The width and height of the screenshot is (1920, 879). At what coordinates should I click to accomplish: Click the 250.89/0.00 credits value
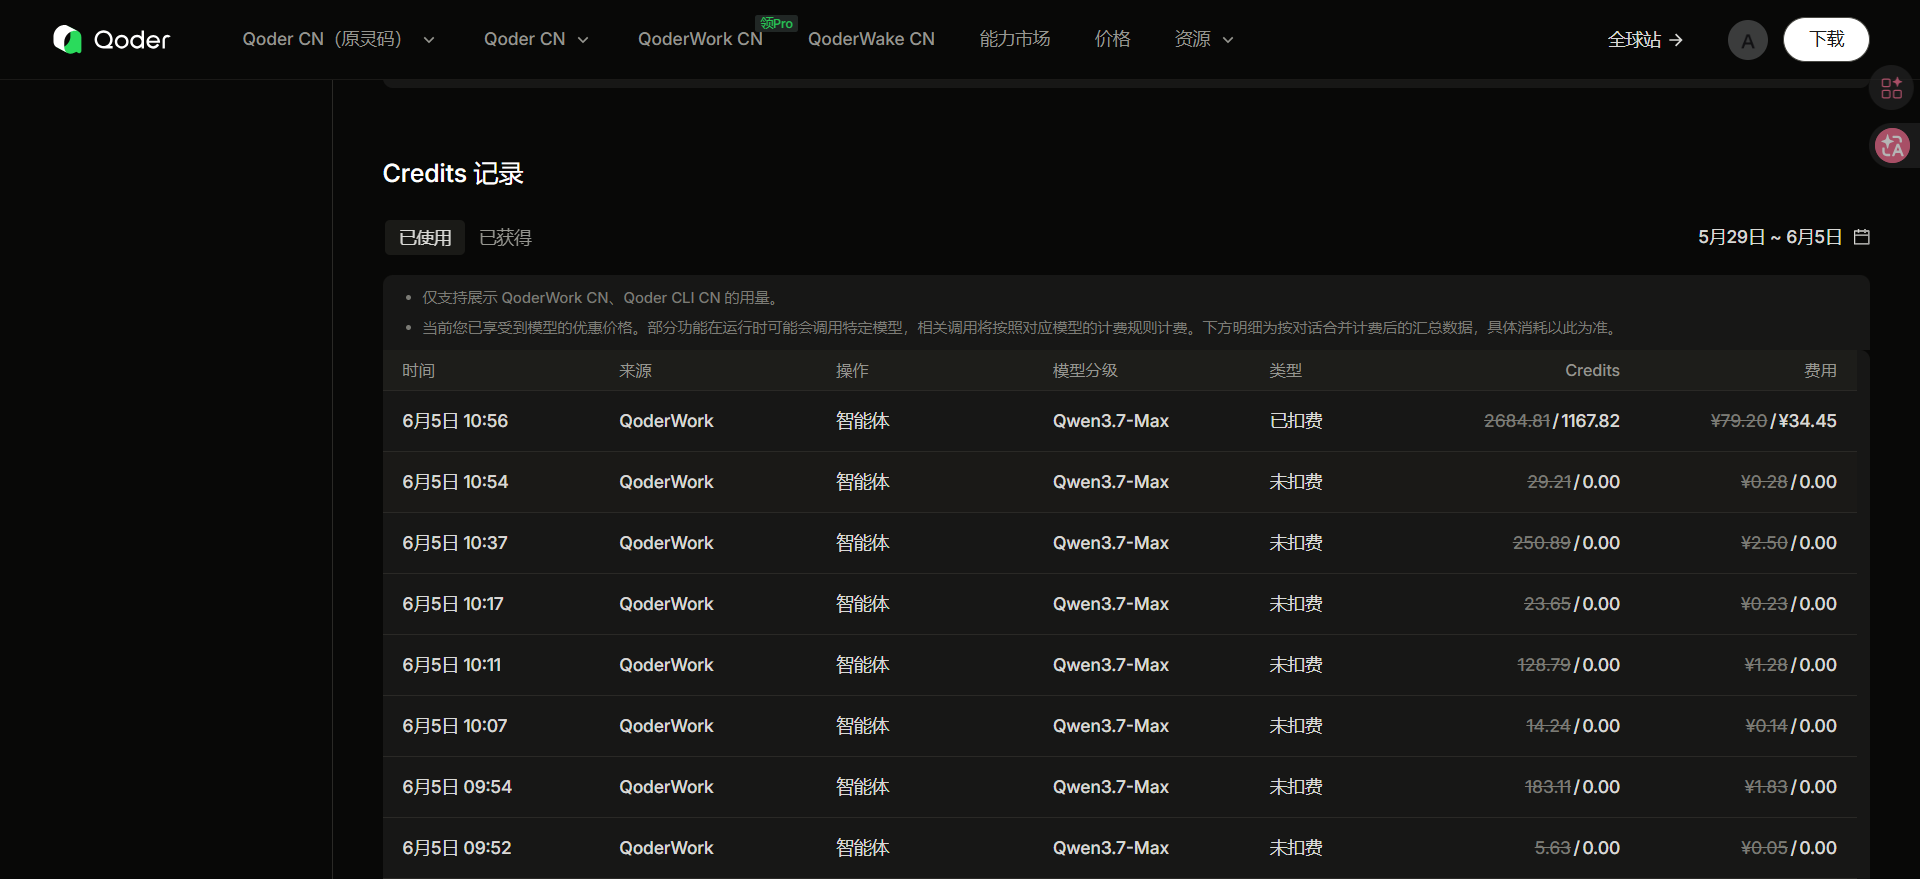pyautogui.click(x=1566, y=543)
